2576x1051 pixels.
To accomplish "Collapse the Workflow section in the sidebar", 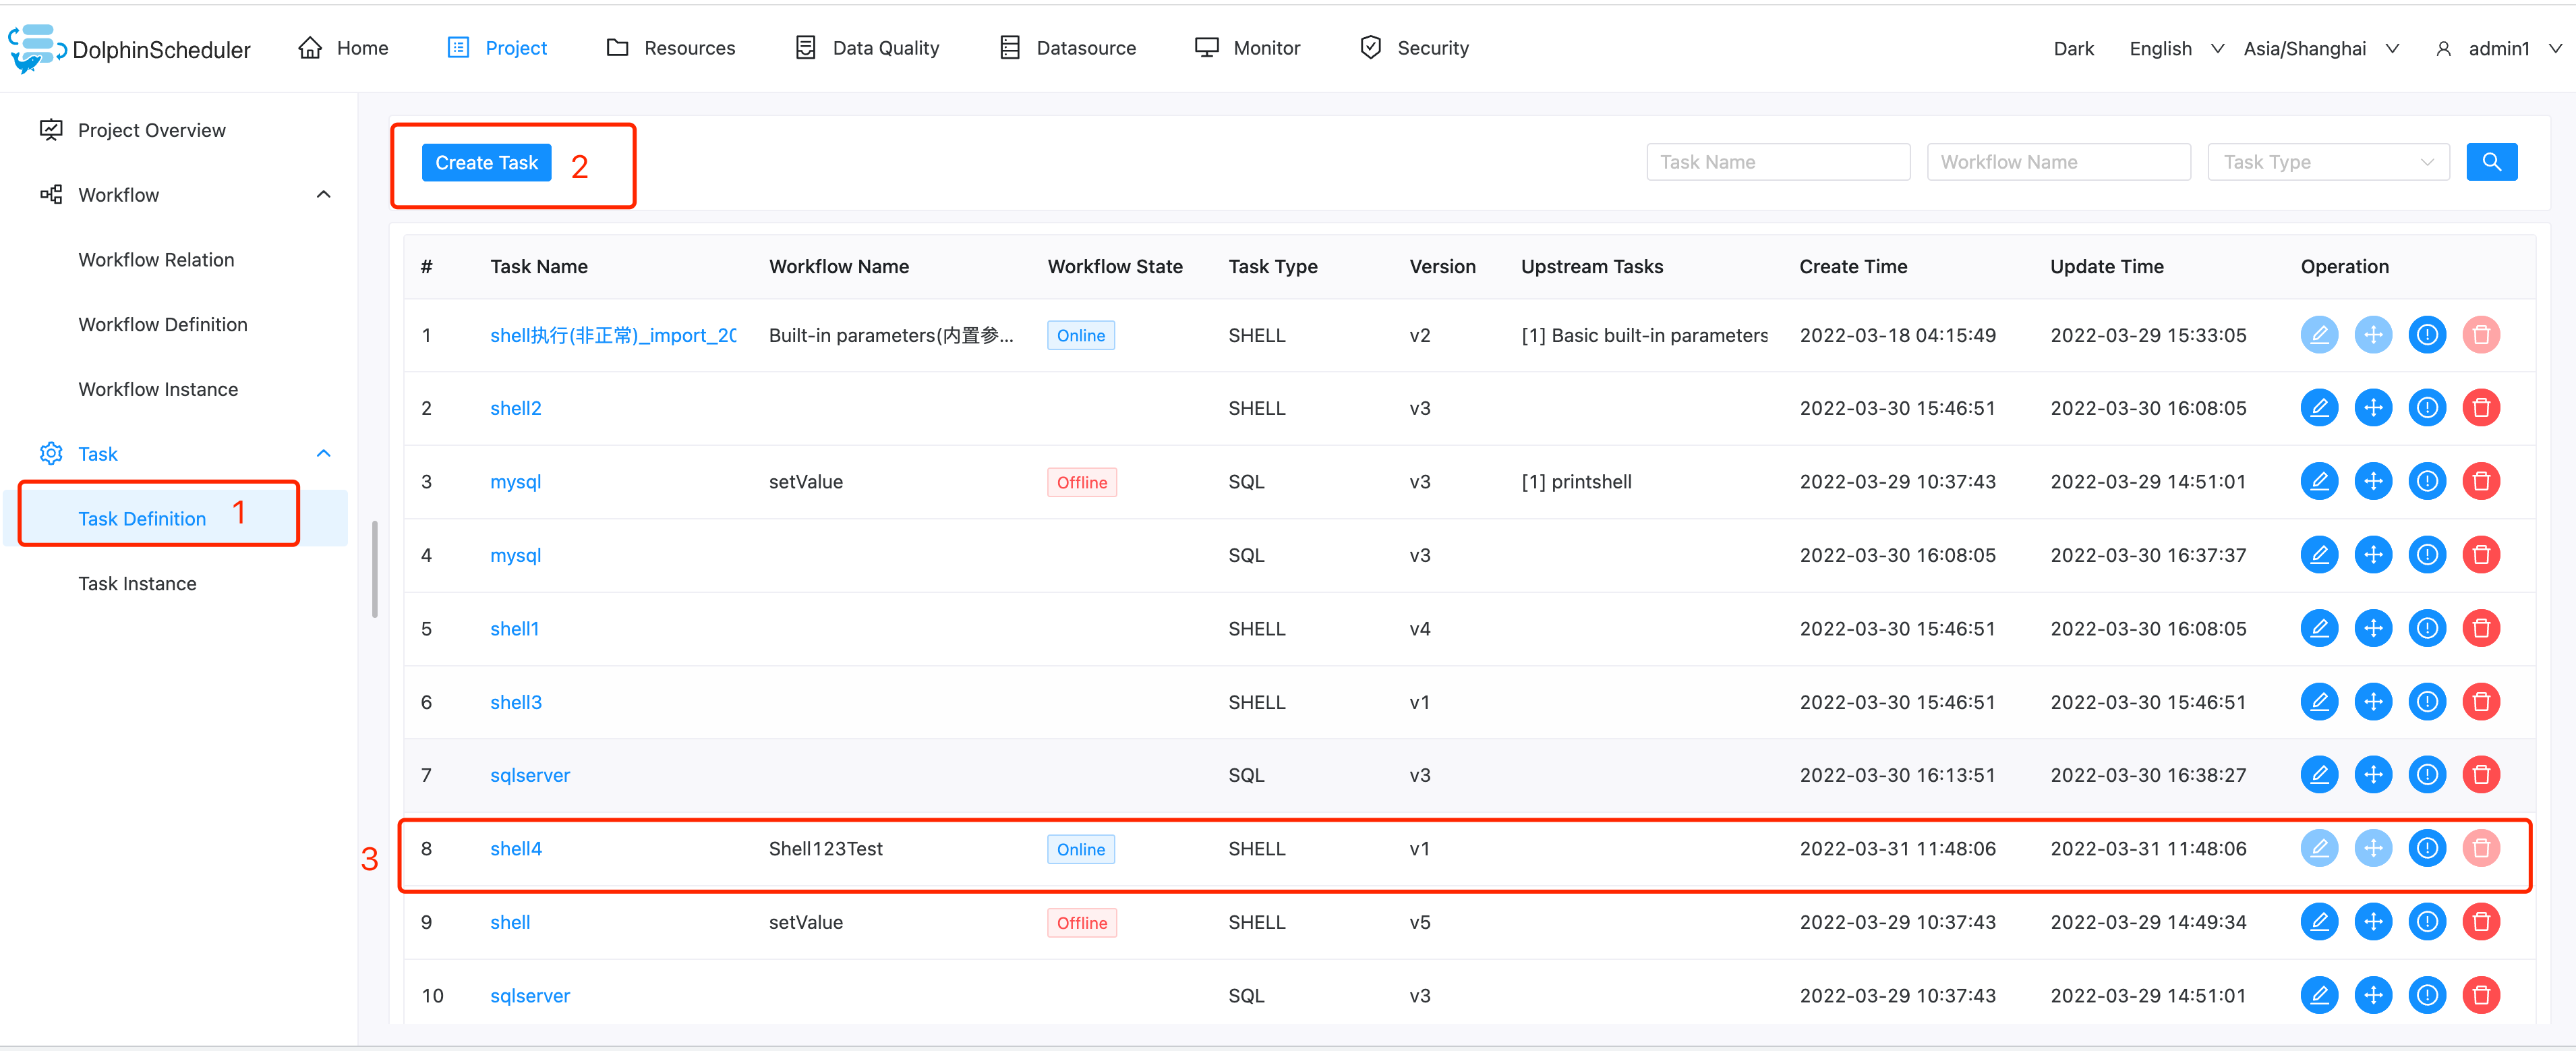I will (322, 194).
